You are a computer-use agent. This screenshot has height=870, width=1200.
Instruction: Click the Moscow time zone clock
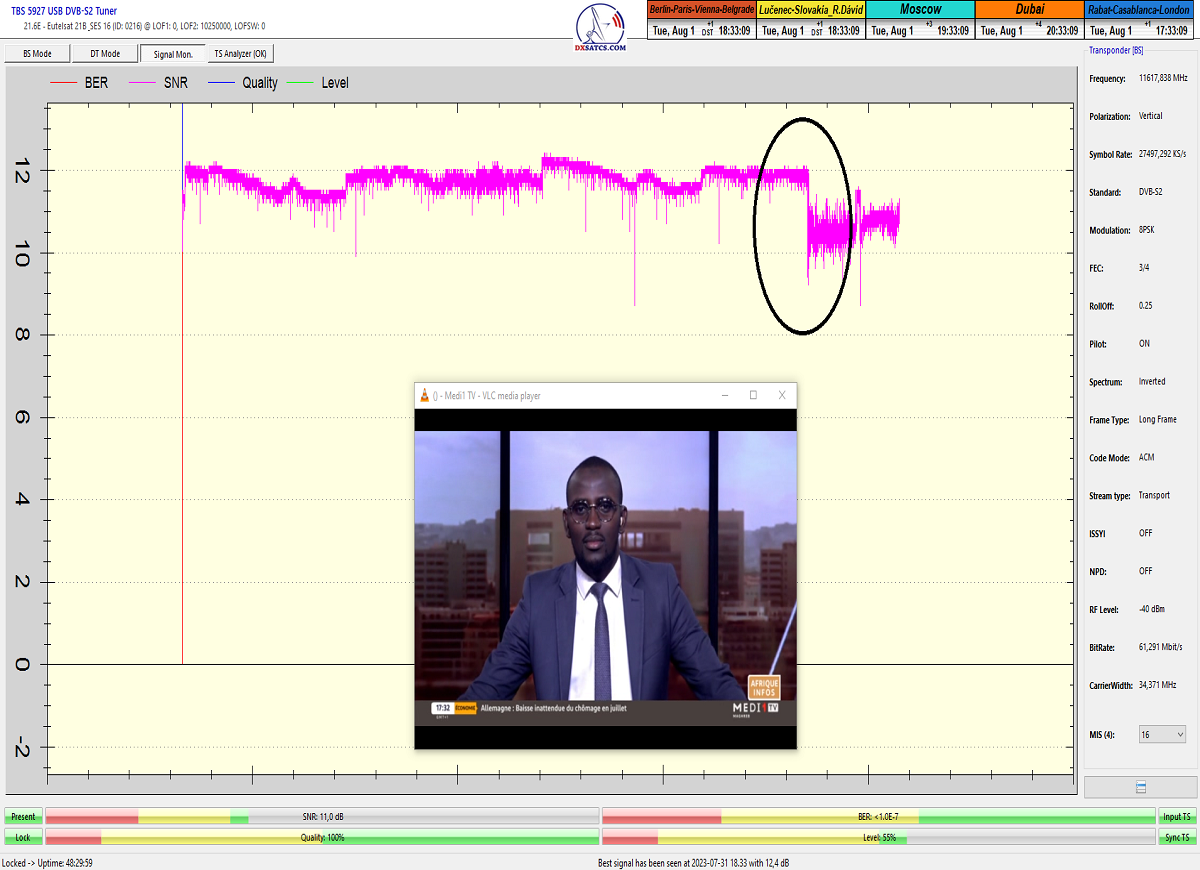920,20
